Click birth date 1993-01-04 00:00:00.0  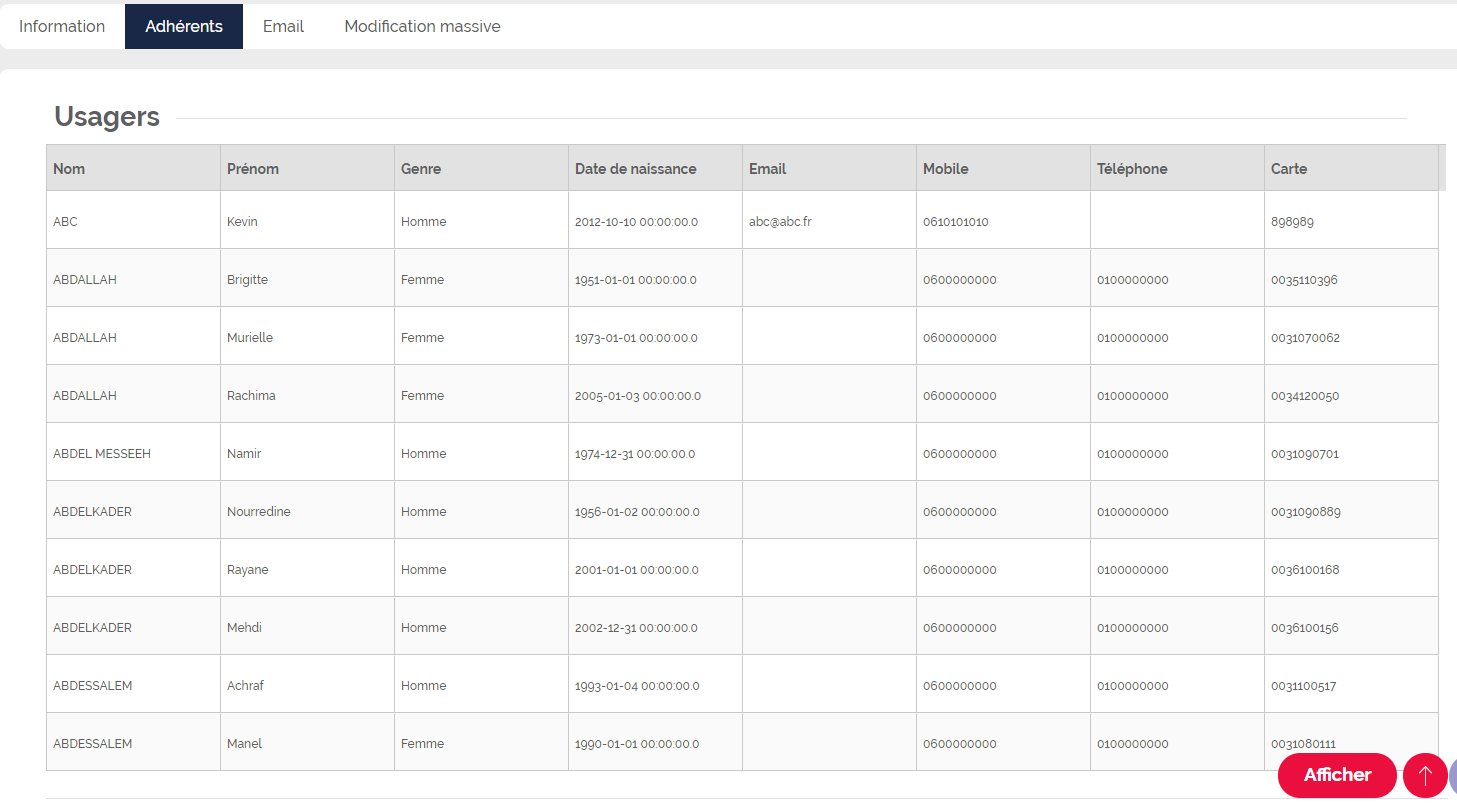637,686
